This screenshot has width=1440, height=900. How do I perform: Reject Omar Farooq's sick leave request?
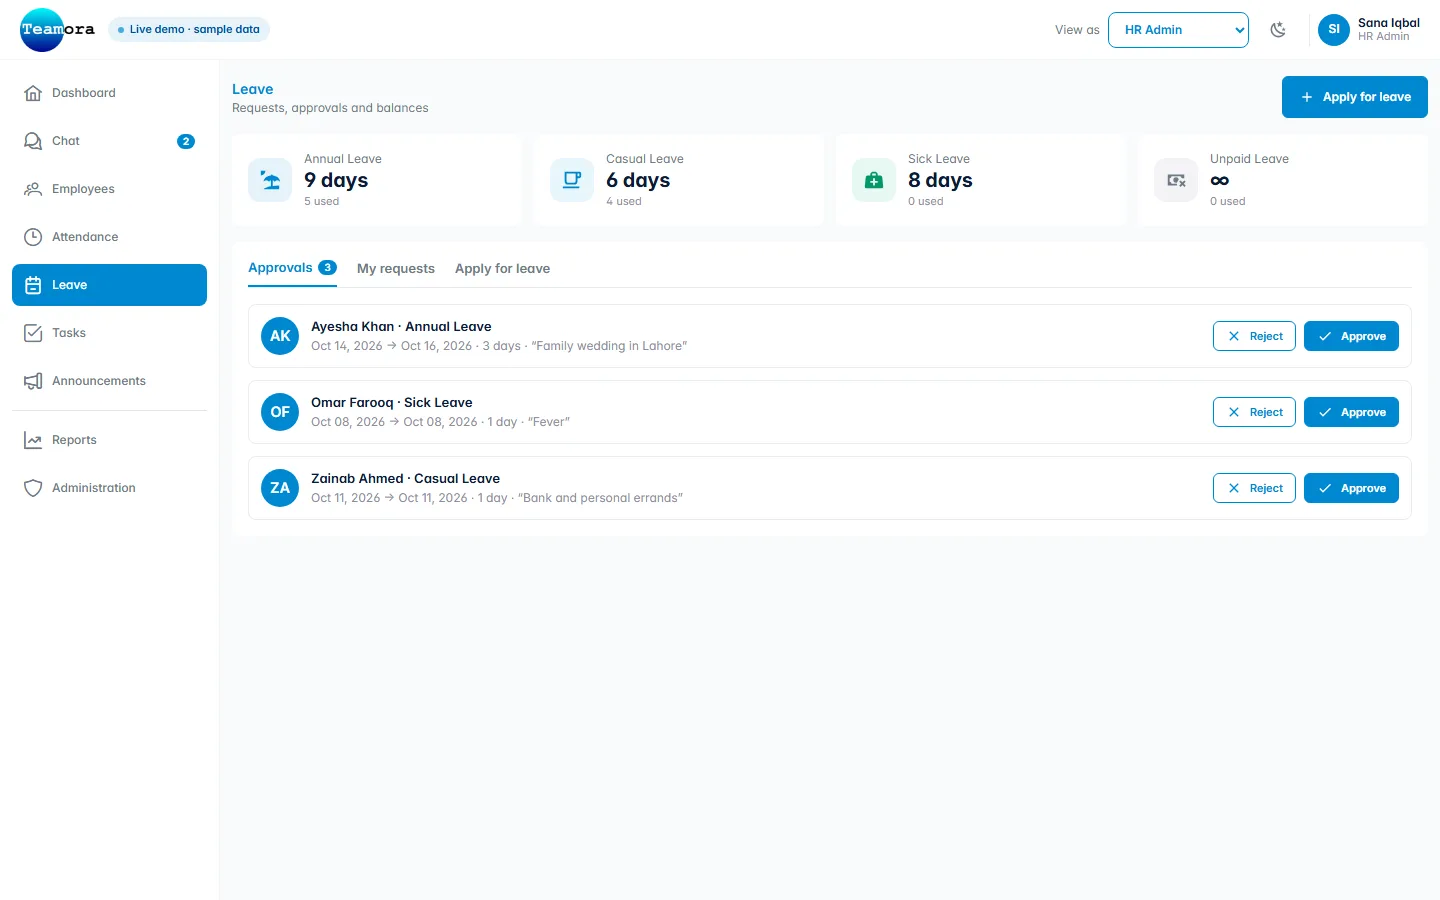point(1254,412)
